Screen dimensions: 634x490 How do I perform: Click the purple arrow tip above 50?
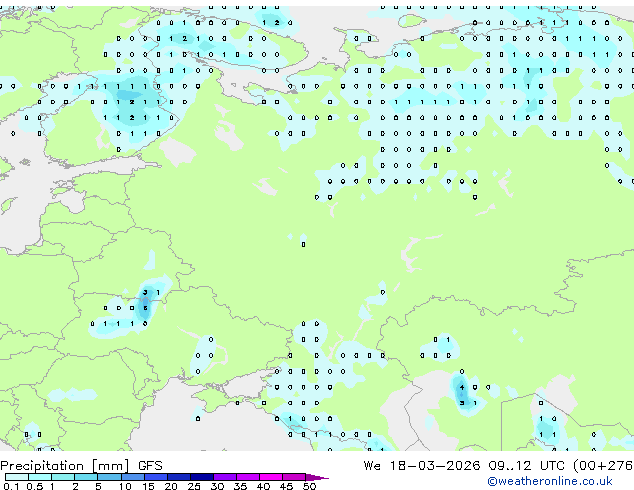coord(317,477)
